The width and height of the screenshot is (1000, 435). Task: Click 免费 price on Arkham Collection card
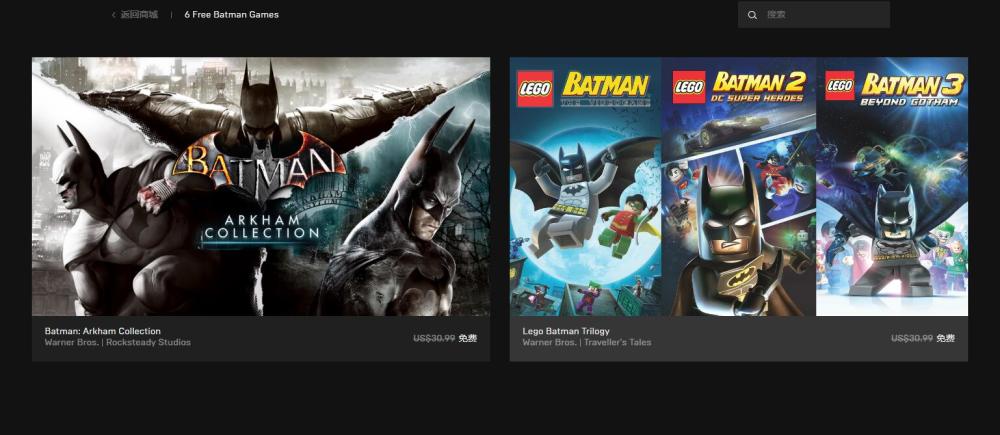[x=467, y=338]
